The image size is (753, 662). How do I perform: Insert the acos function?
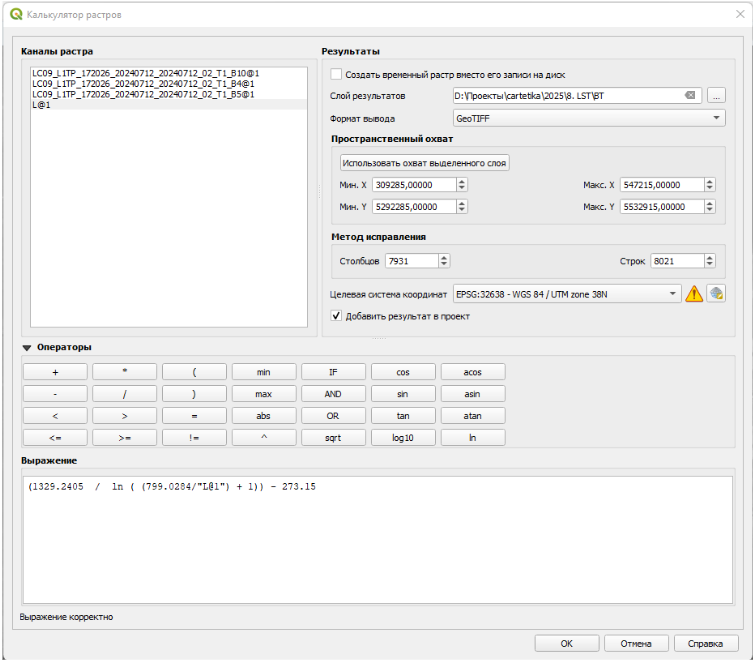tap(473, 372)
